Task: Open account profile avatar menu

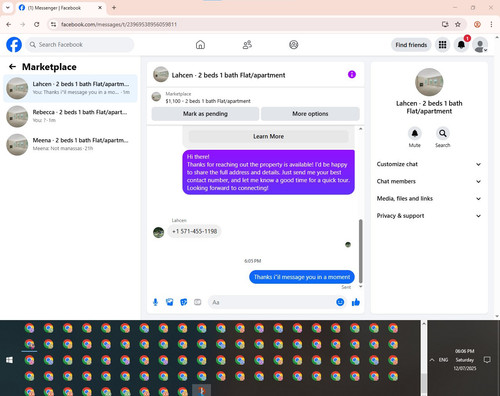Action: (x=480, y=45)
